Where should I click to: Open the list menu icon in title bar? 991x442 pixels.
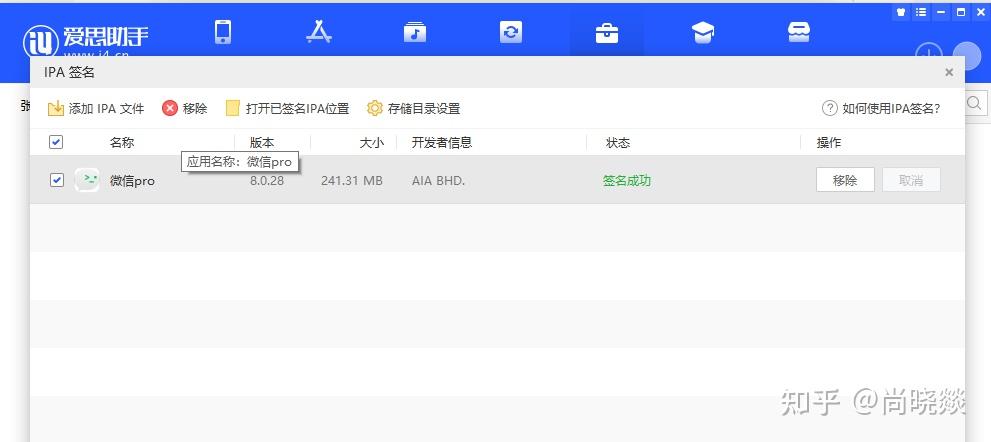click(x=921, y=12)
